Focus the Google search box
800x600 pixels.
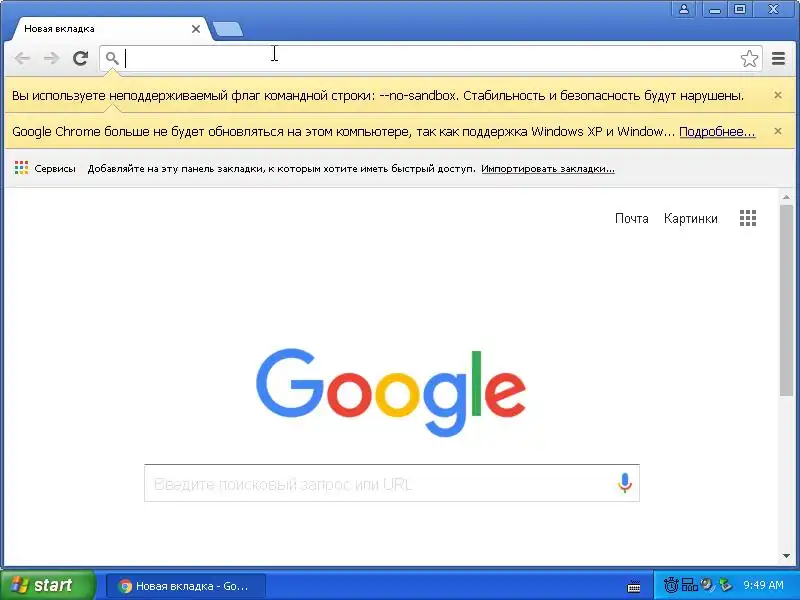point(392,483)
